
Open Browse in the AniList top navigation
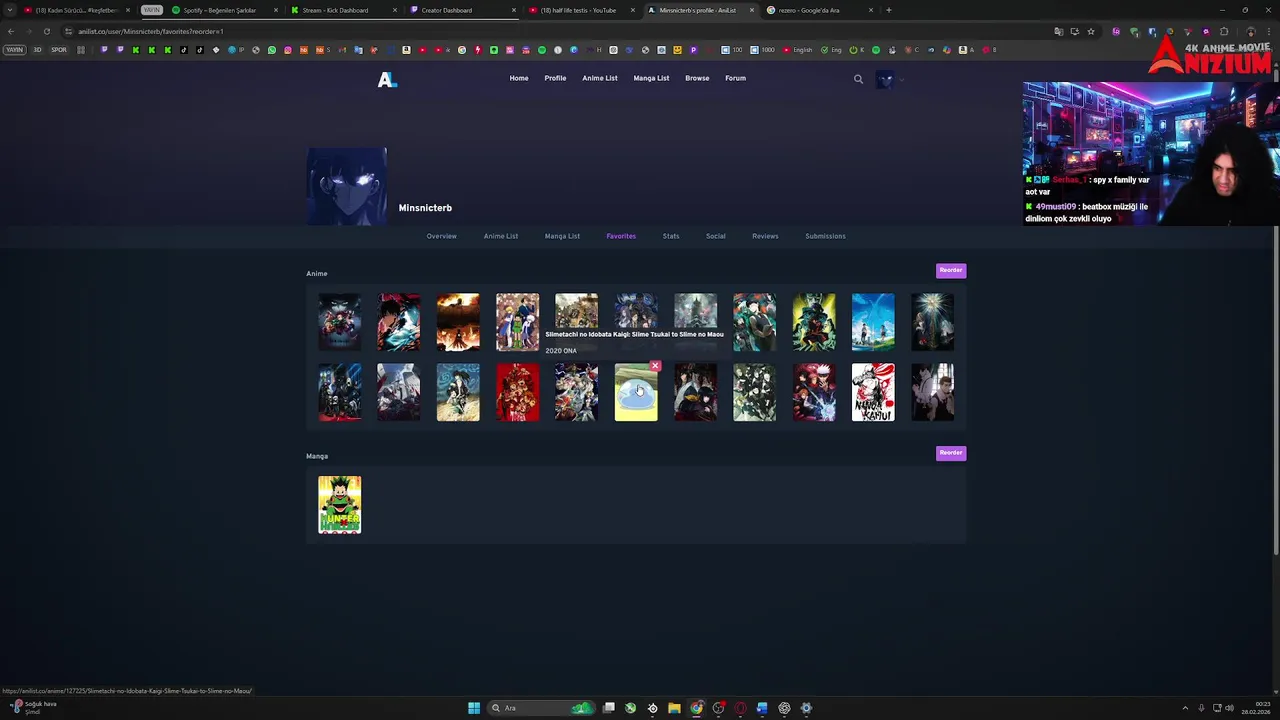(697, 78)
